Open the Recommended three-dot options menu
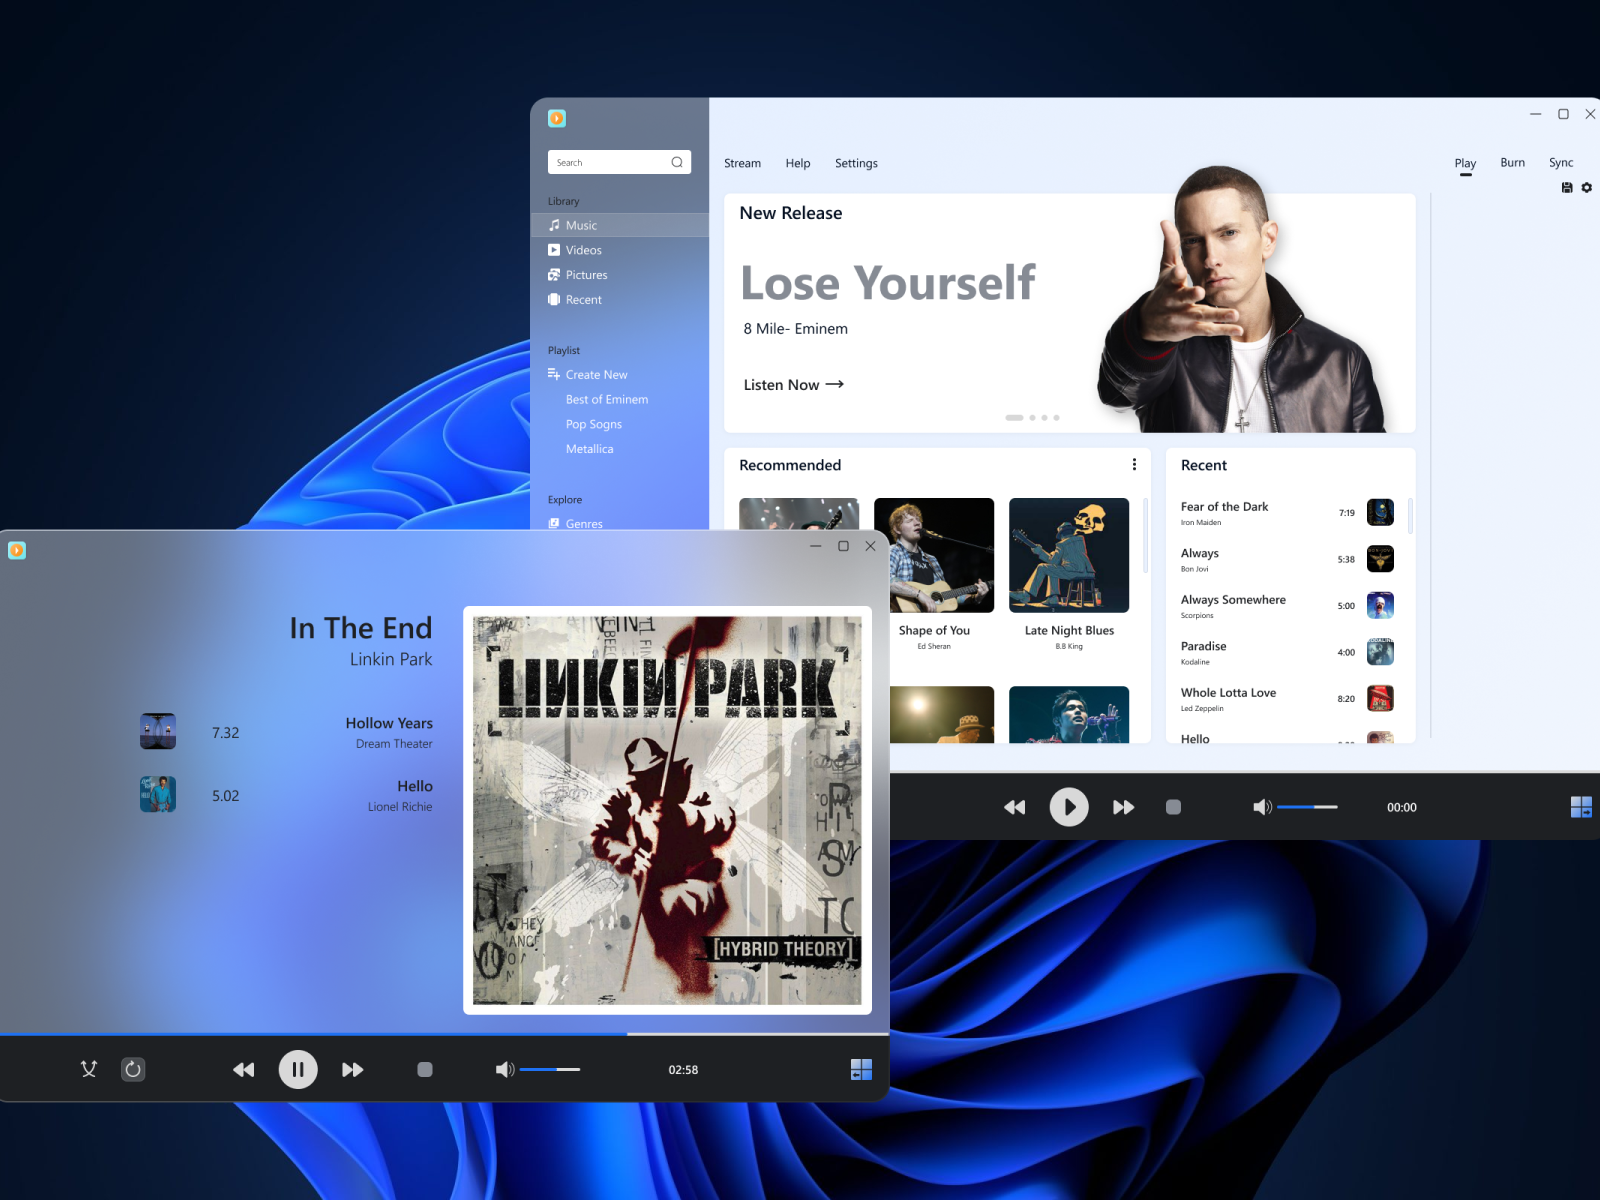Image resolution: width=1600 pixels, height=1200 pixels. pos(1134,464)
